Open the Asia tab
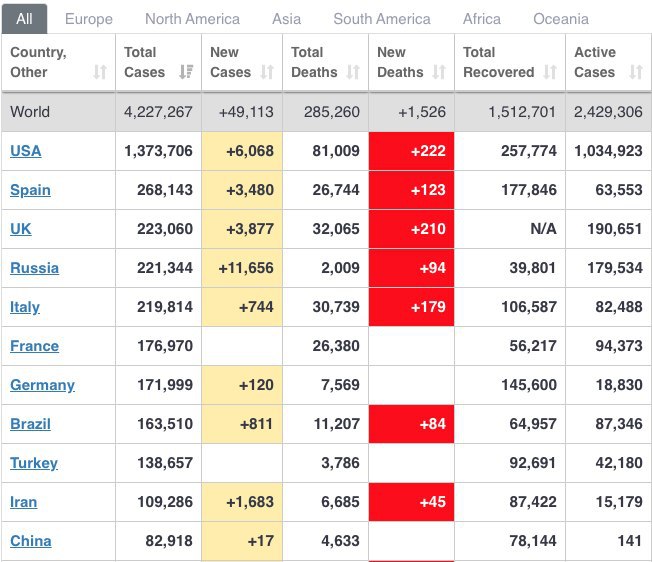This screenshot has width=652, height=562. pos(286,19)
